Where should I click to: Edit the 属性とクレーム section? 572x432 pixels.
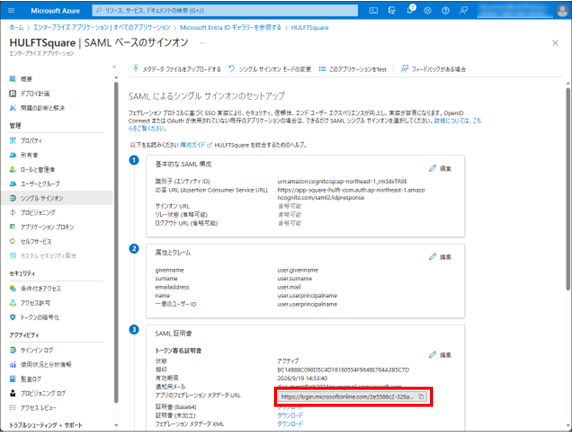[x=440, y=257]
